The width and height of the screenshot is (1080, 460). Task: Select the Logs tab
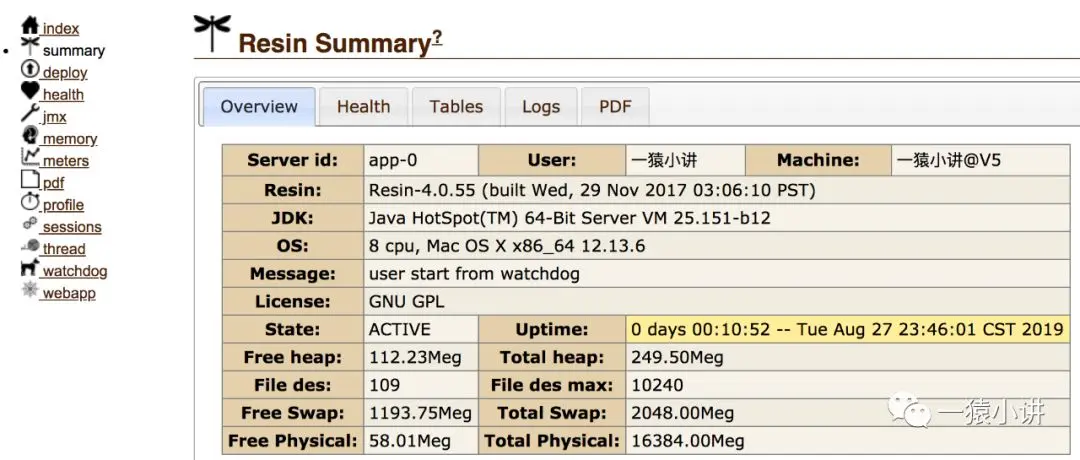tap(541, 107)
